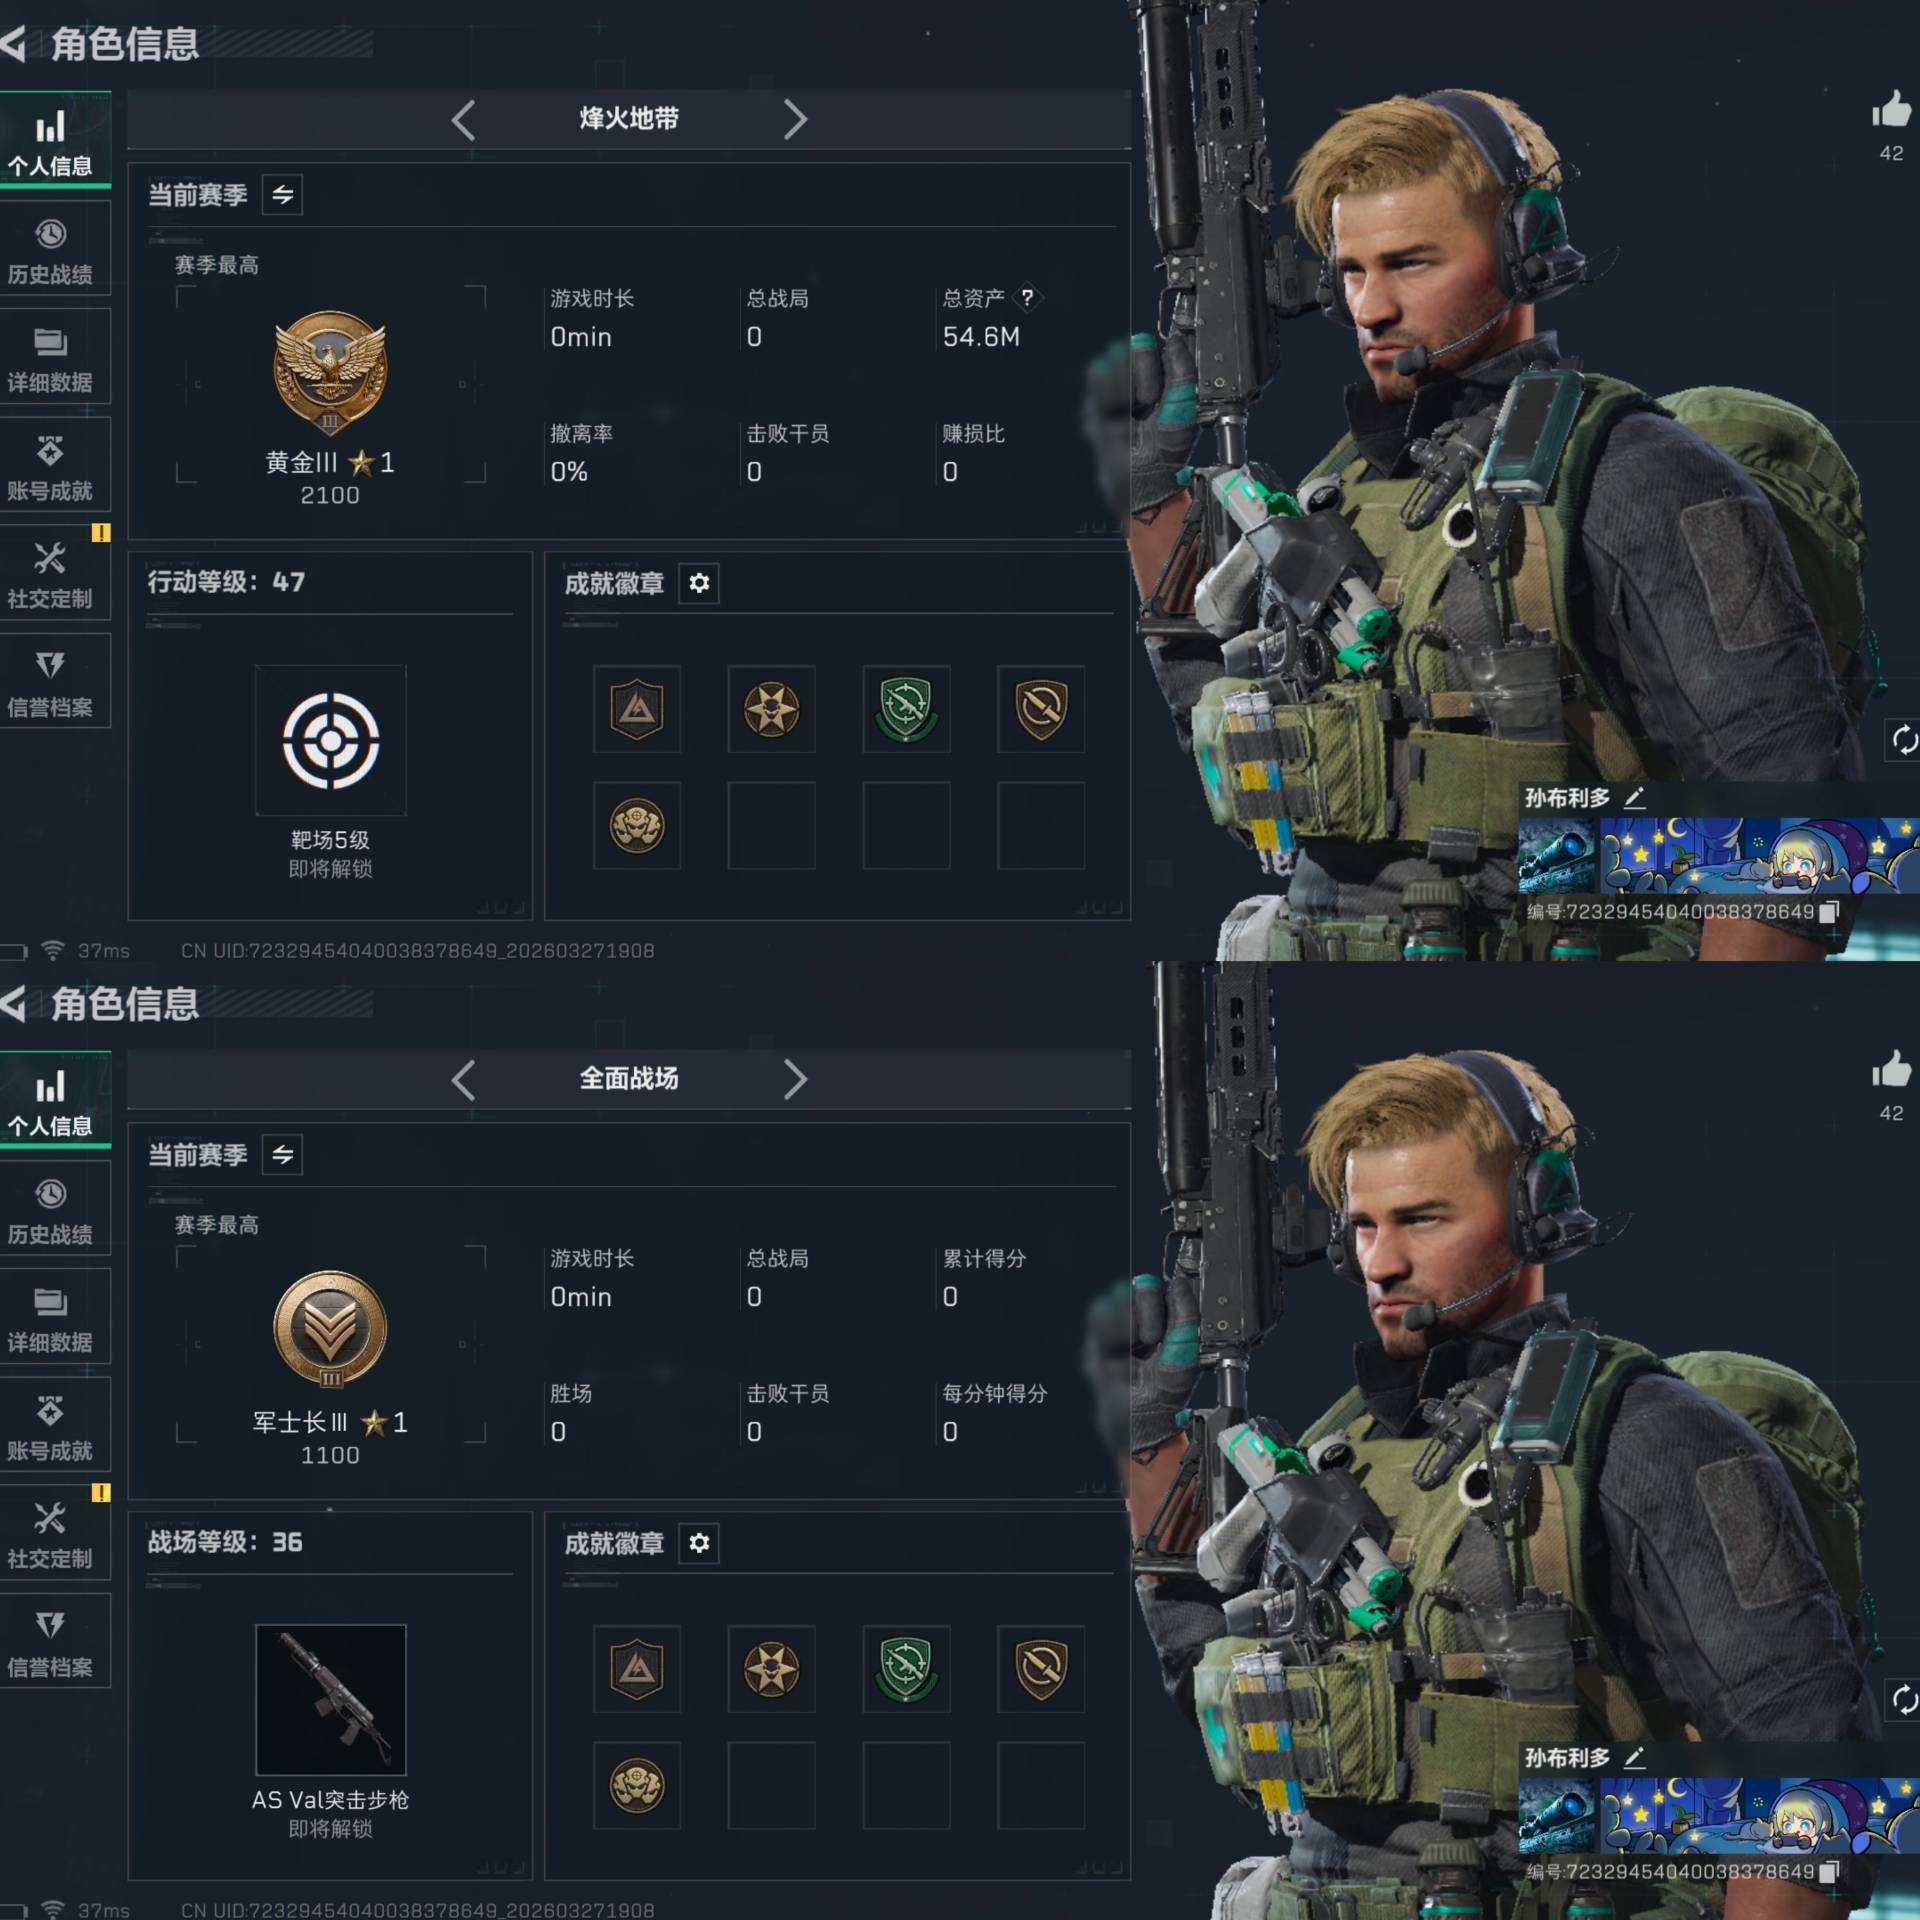Copy the player ID number on 全面战场 screen

pyautogui.click(x=1829, y=1871)
